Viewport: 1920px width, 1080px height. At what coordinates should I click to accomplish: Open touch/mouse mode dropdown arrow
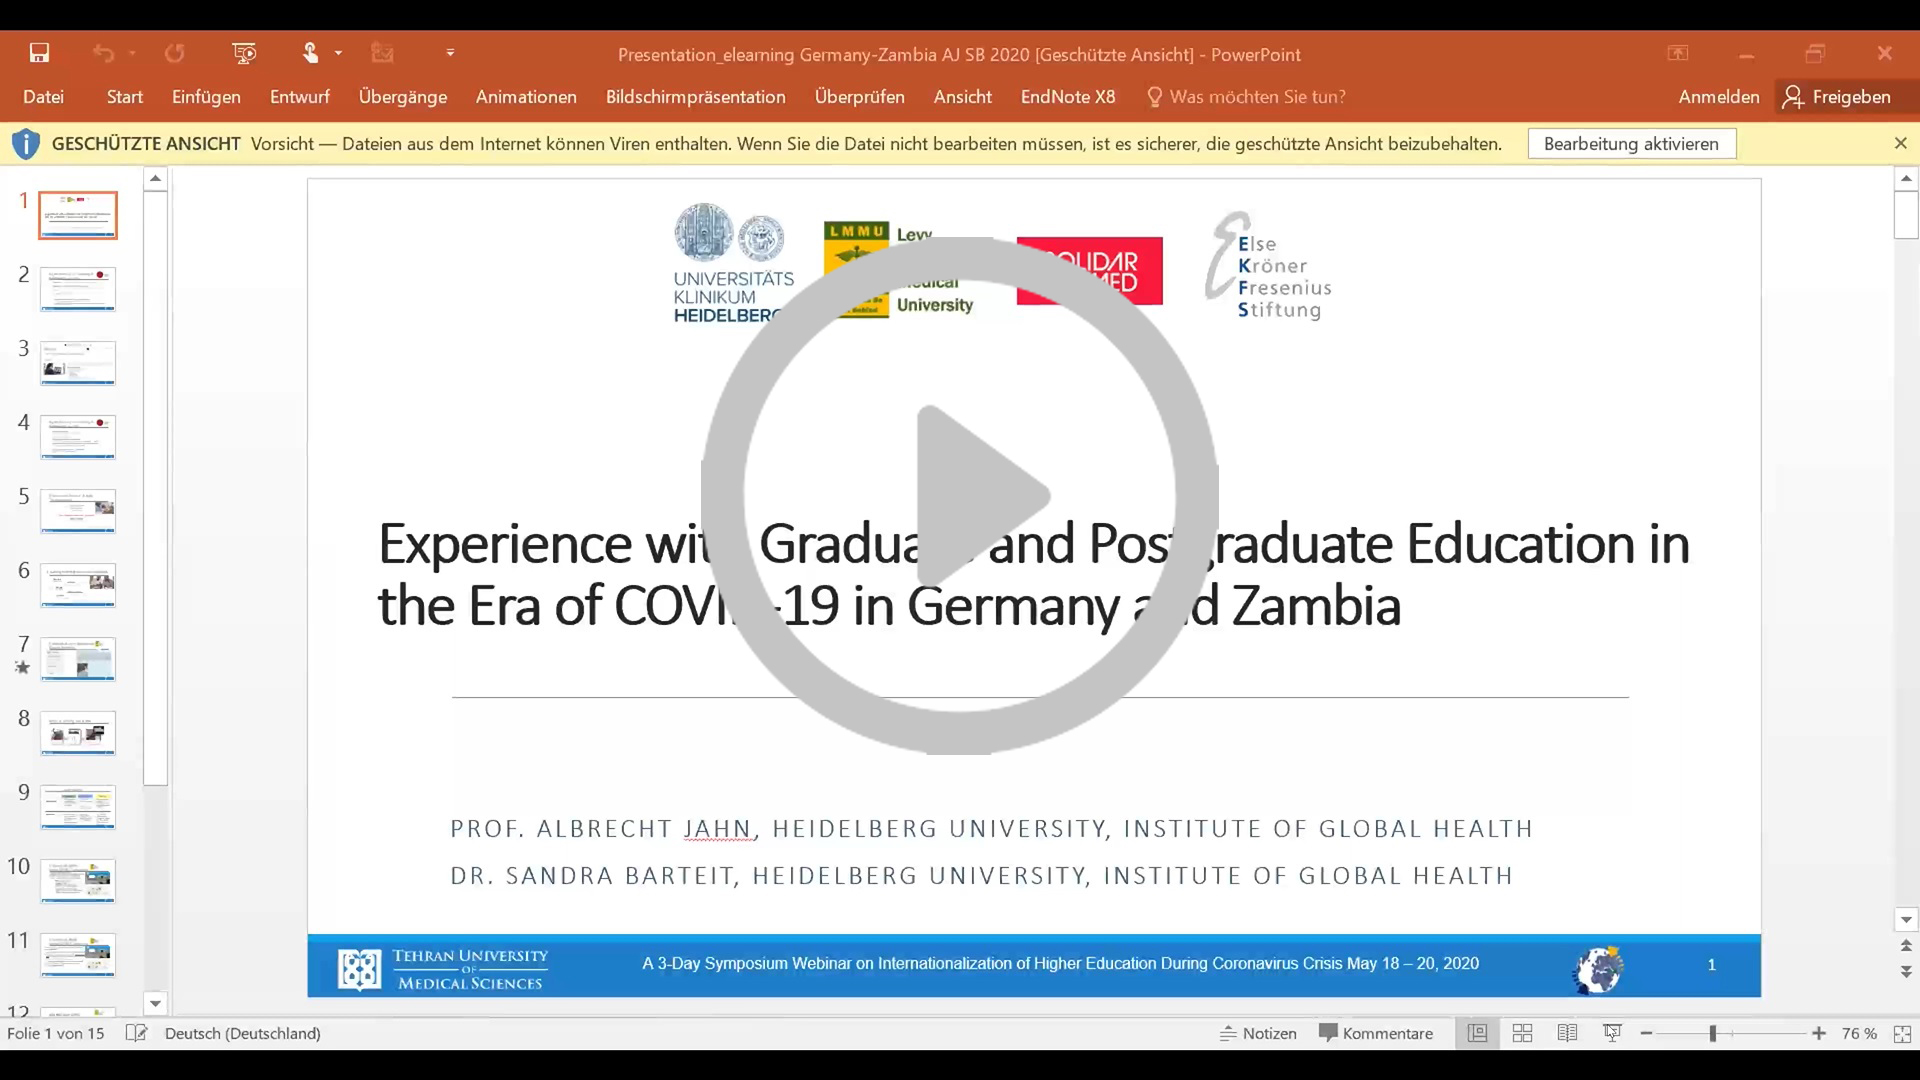click(x=339, y=53)
